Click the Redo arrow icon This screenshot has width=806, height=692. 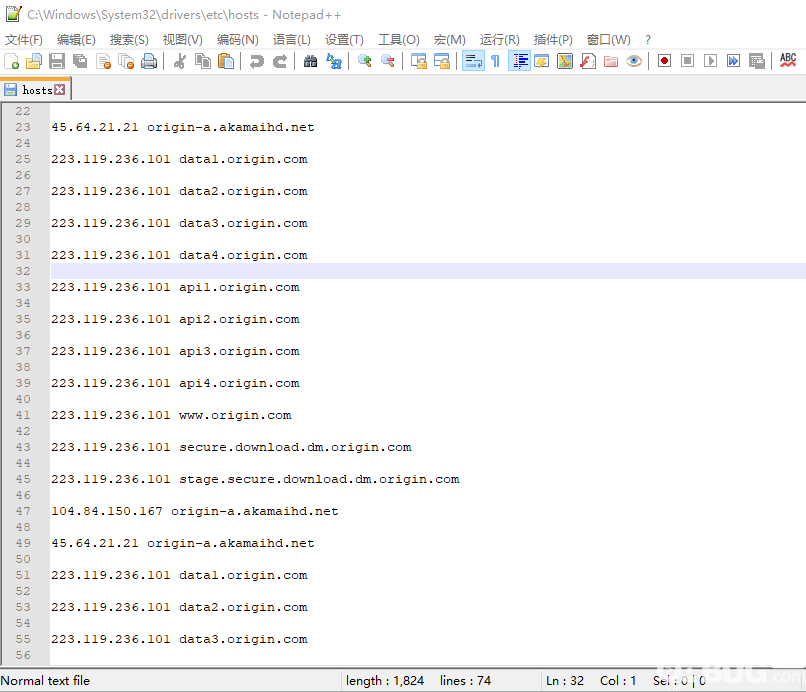[279, 61]
